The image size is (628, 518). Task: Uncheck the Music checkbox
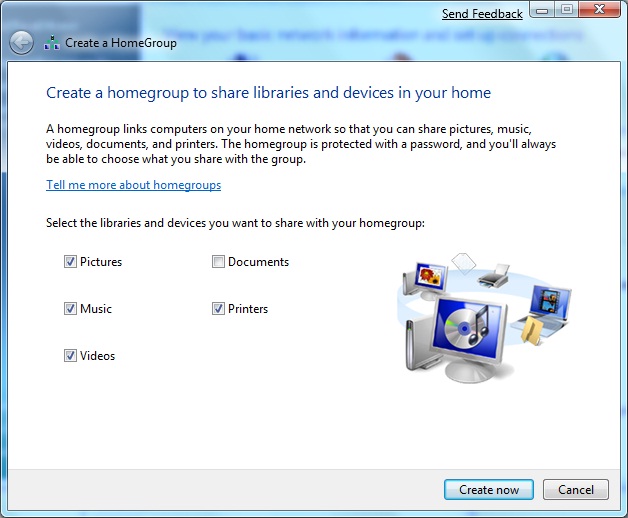pyautogui.click(x=70, y=308)
